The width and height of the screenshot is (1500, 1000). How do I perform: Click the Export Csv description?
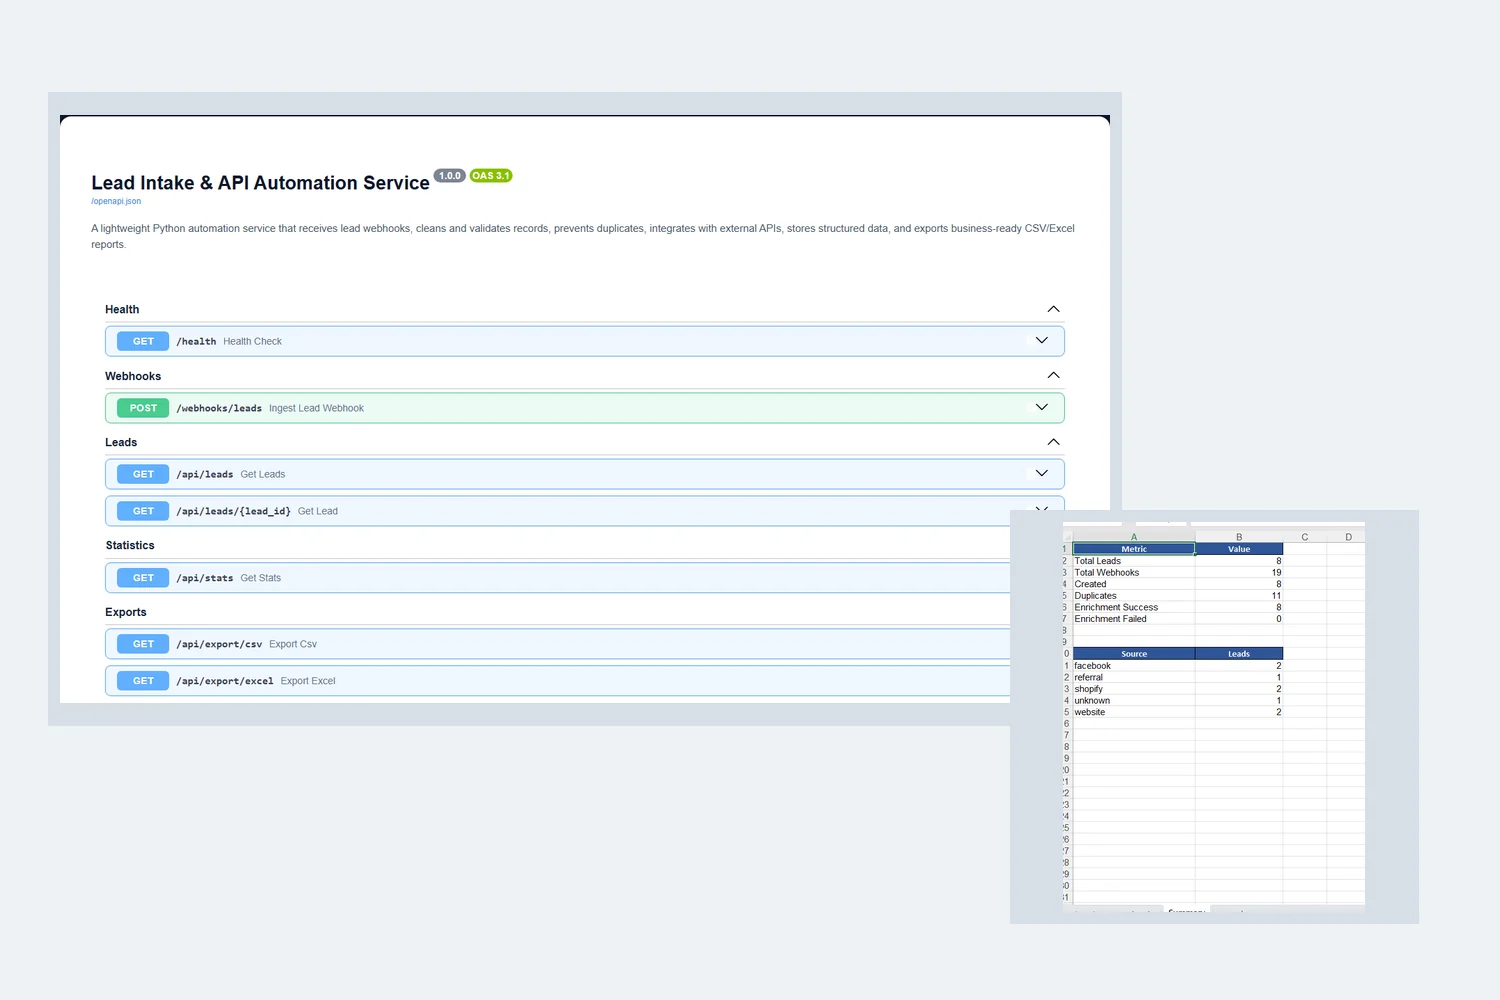coord(293,644)
